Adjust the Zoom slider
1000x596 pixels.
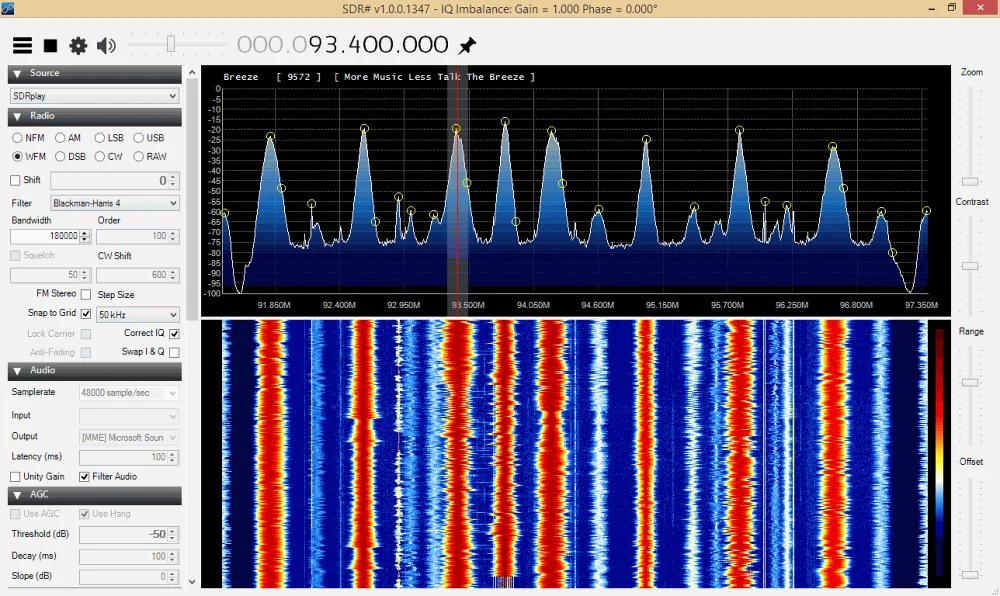pyautogui.click(x=970, y=181)
